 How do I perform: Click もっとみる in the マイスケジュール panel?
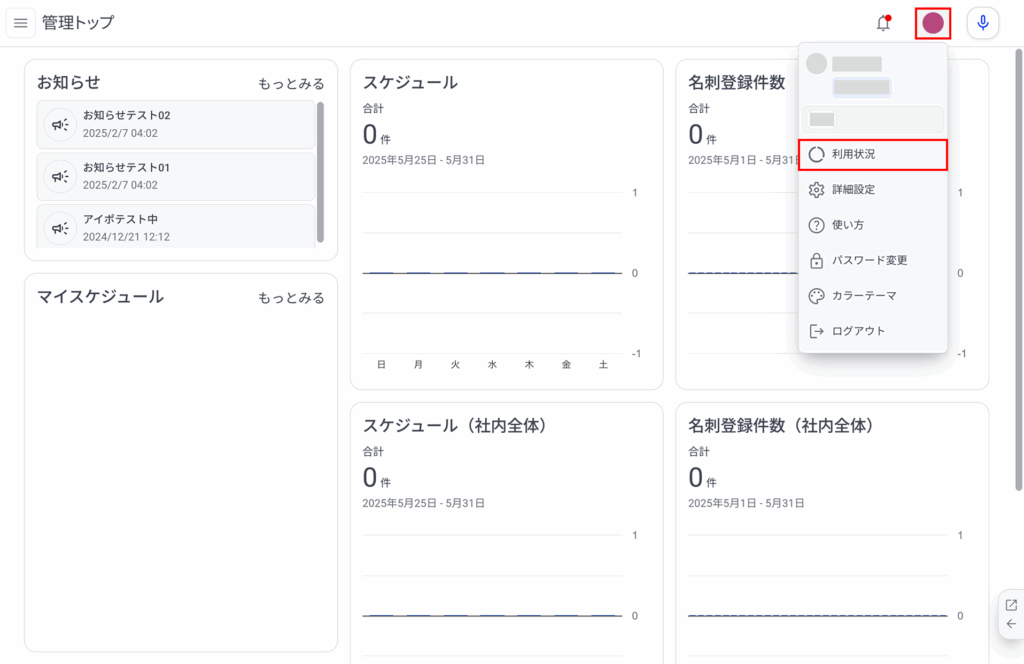[x=291, y=298]
